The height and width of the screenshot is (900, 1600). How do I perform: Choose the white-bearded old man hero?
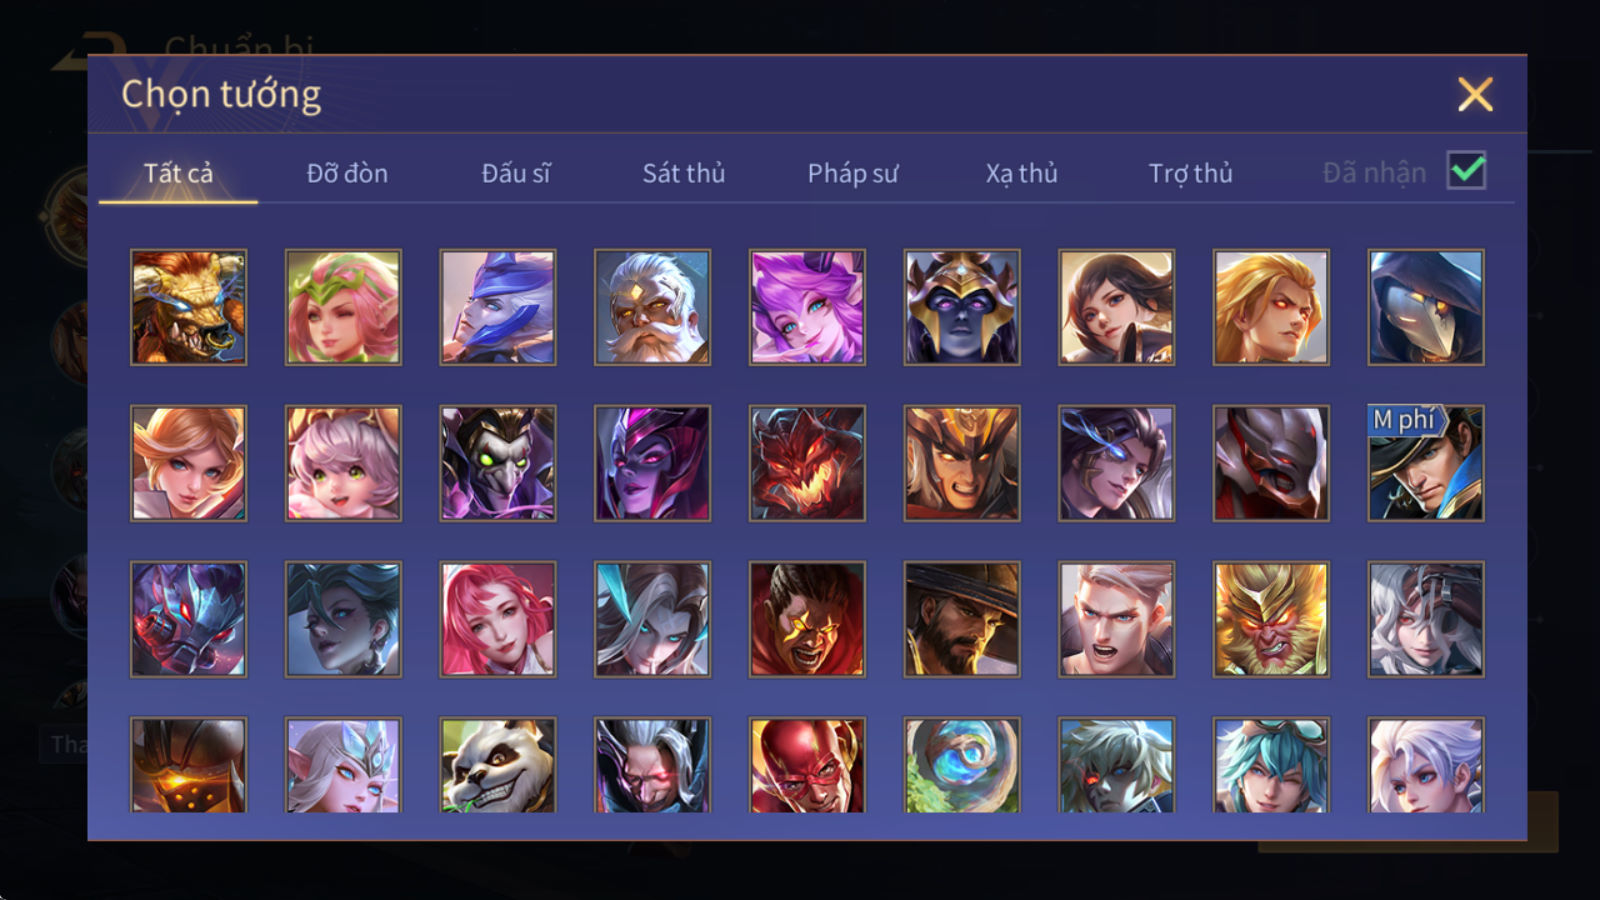652,307
